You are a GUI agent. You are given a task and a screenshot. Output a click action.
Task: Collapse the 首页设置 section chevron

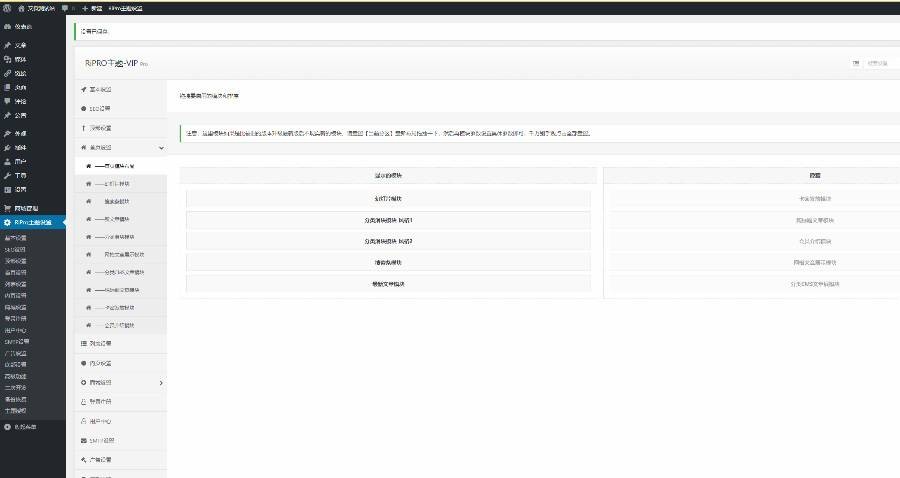coord(161,147)
